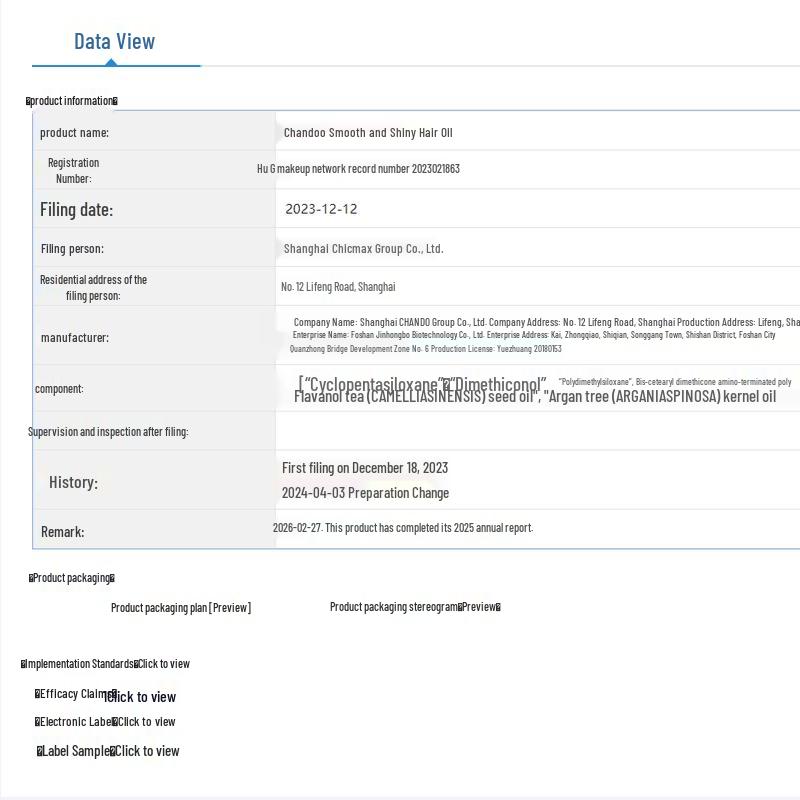
Task: View the Label Sample
Action: (147, 751)
